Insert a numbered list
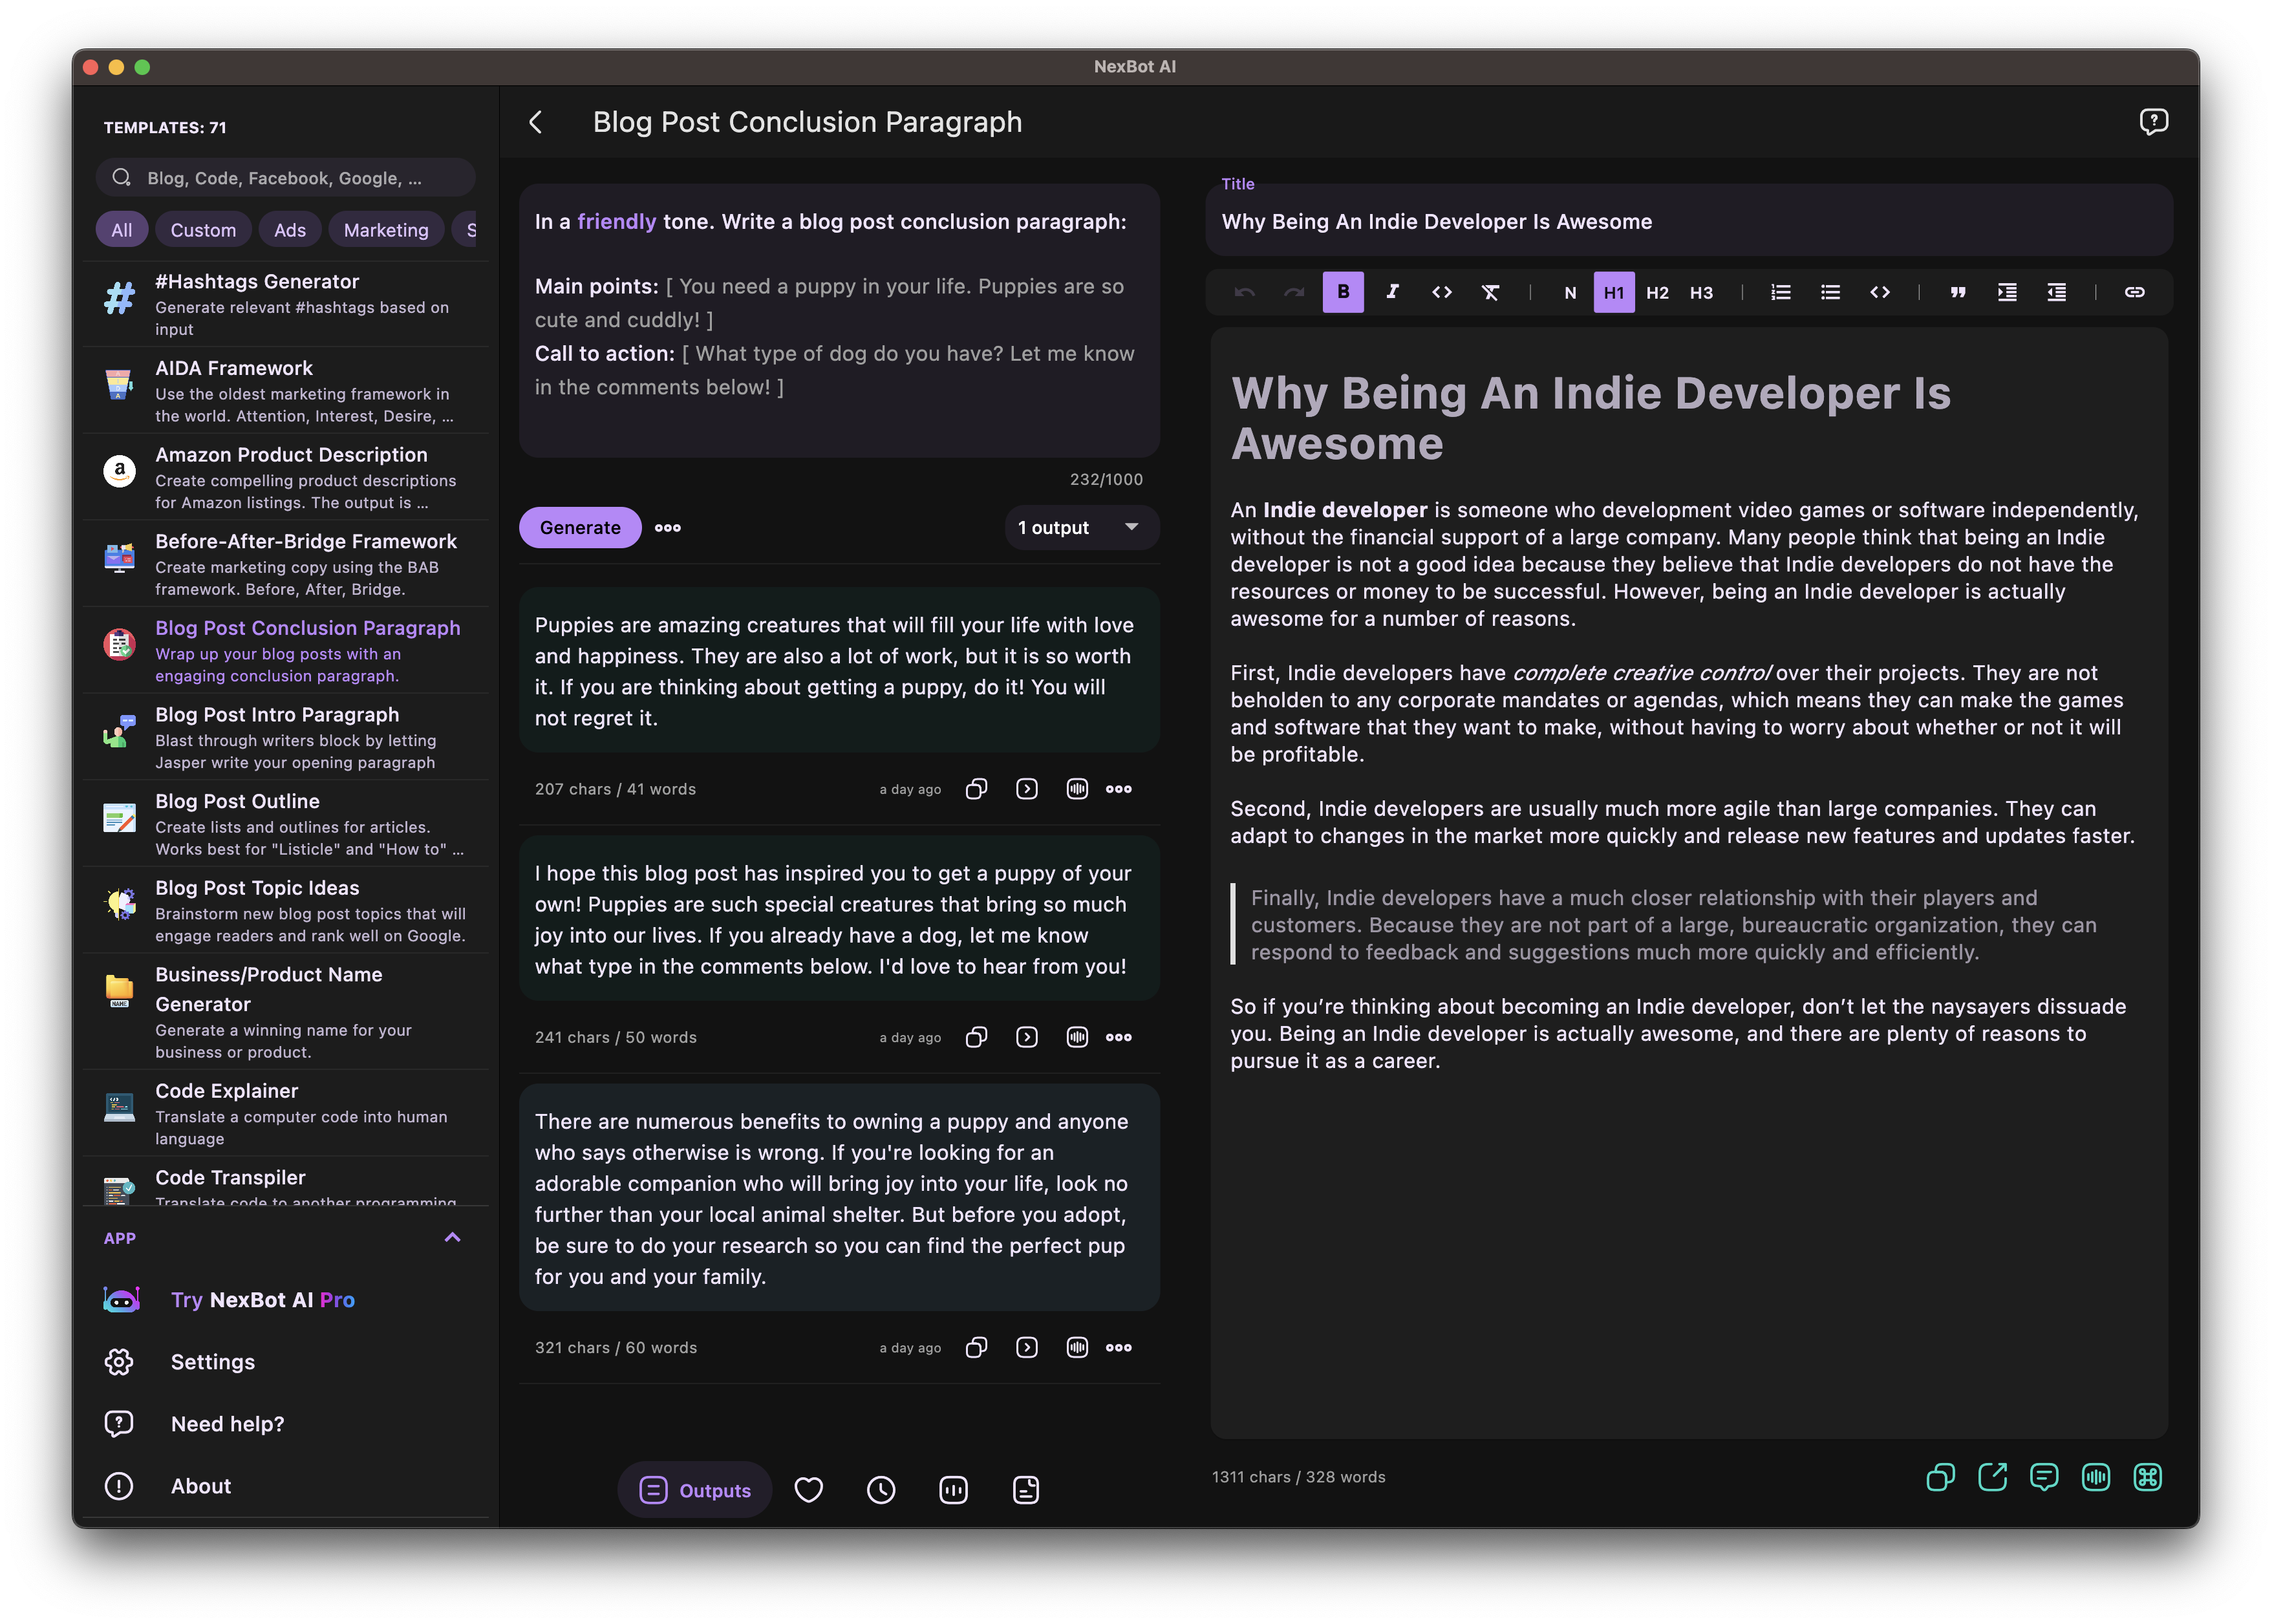This screenshot has height=1624, width=2272. tap(1781, 292)
